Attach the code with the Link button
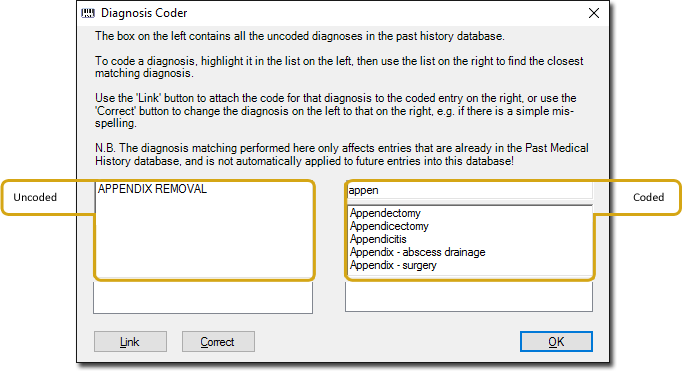This screenshot has width=682, height=371. [130, 342]
